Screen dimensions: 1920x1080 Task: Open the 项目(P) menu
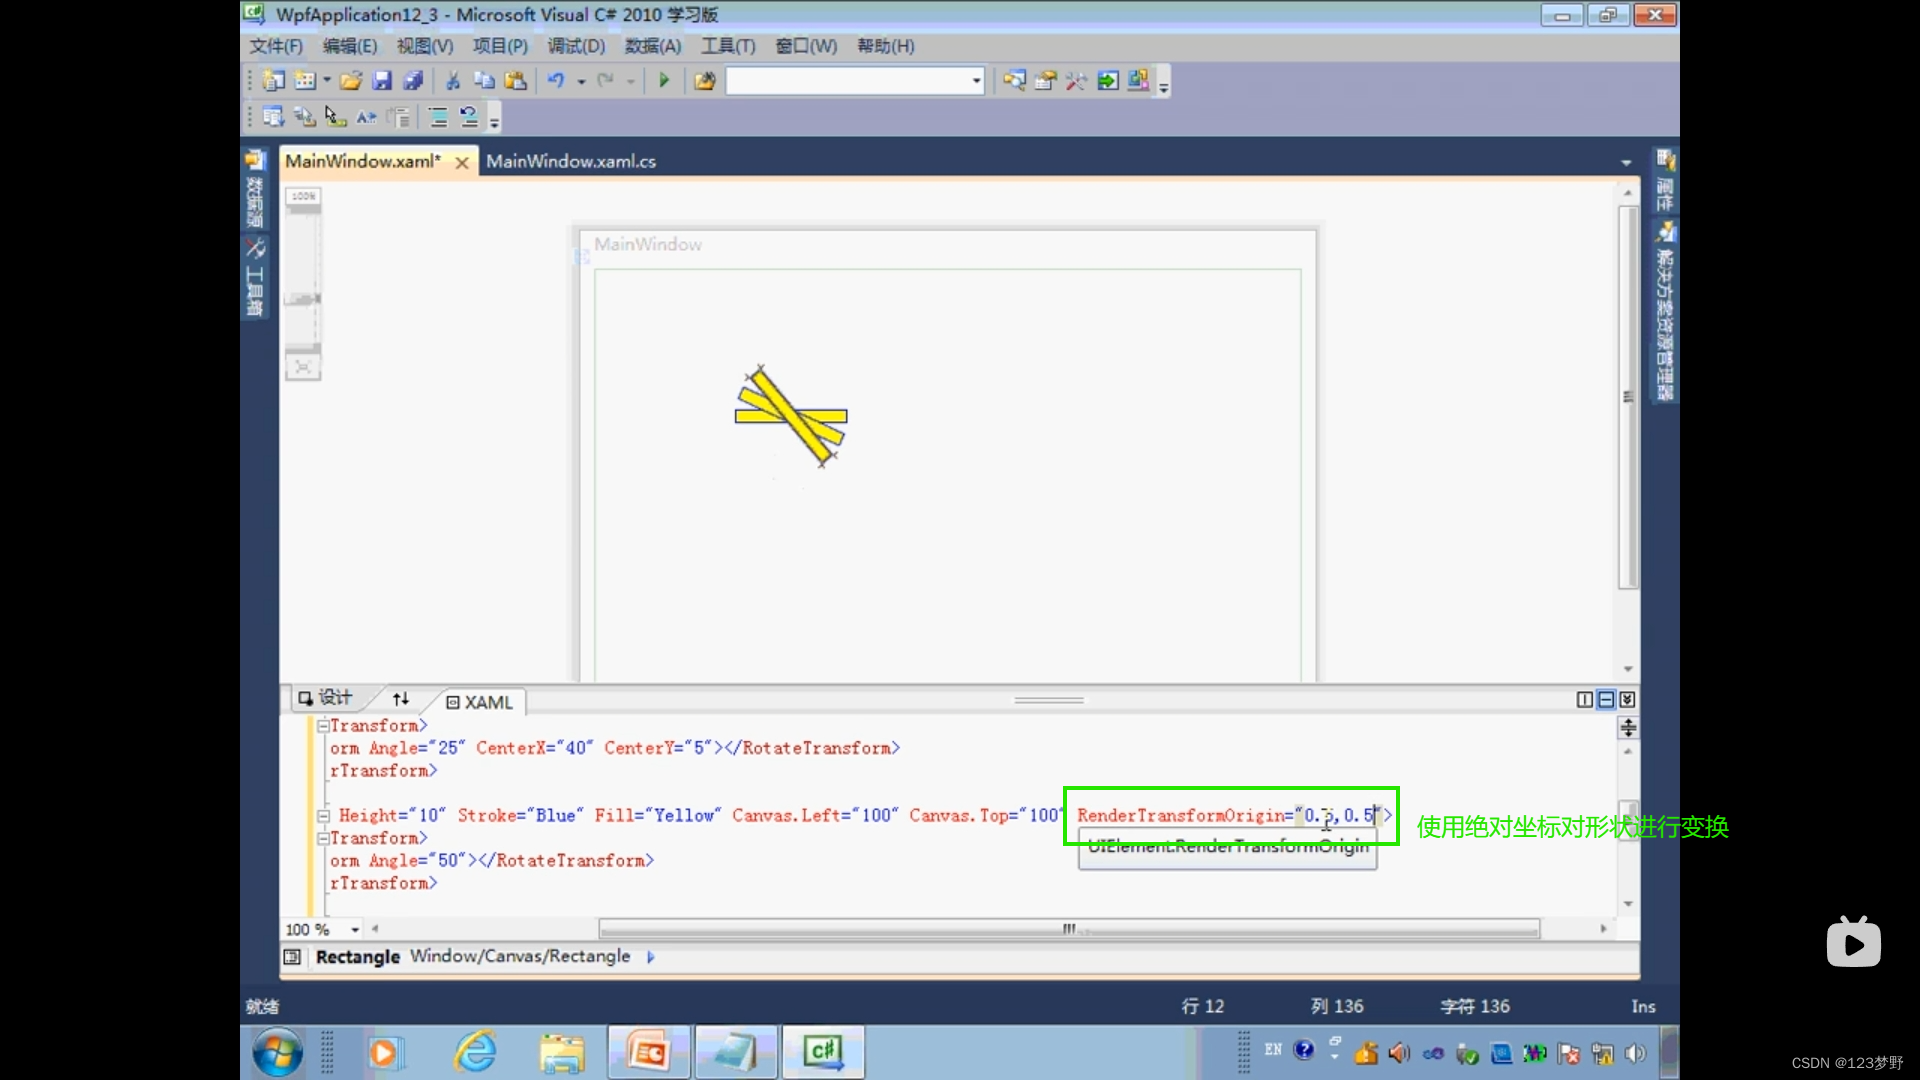pyautogui.click(x=500, y=46)
